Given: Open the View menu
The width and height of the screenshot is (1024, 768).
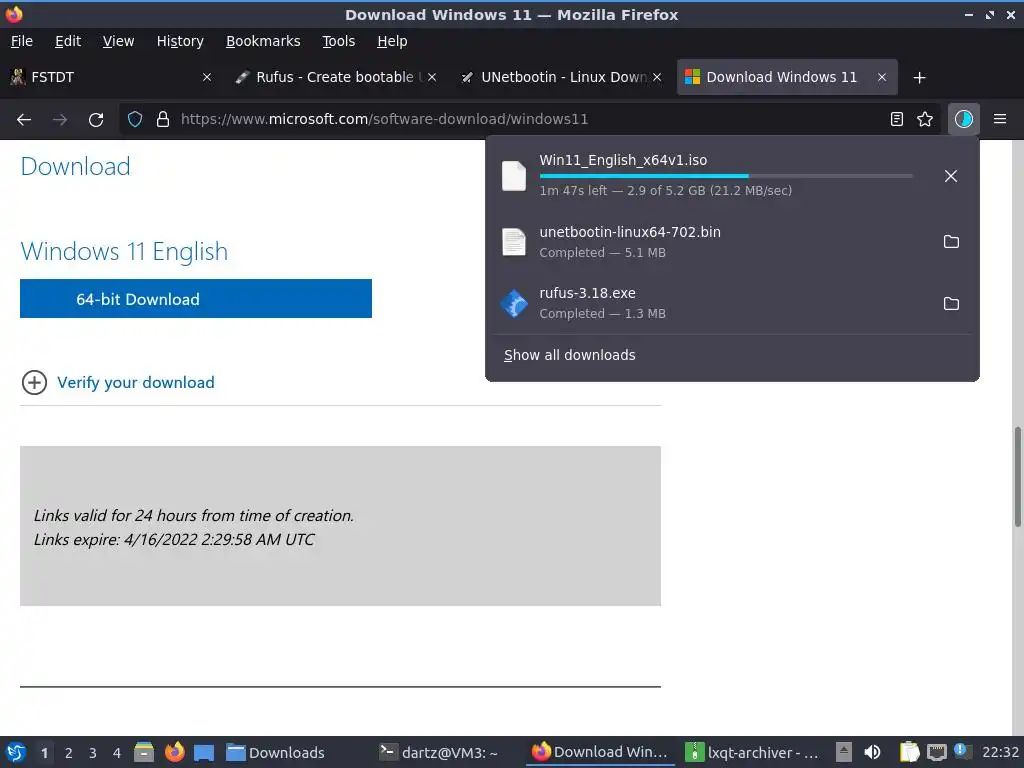Looking at the screenshot, I should pos(118,41).
